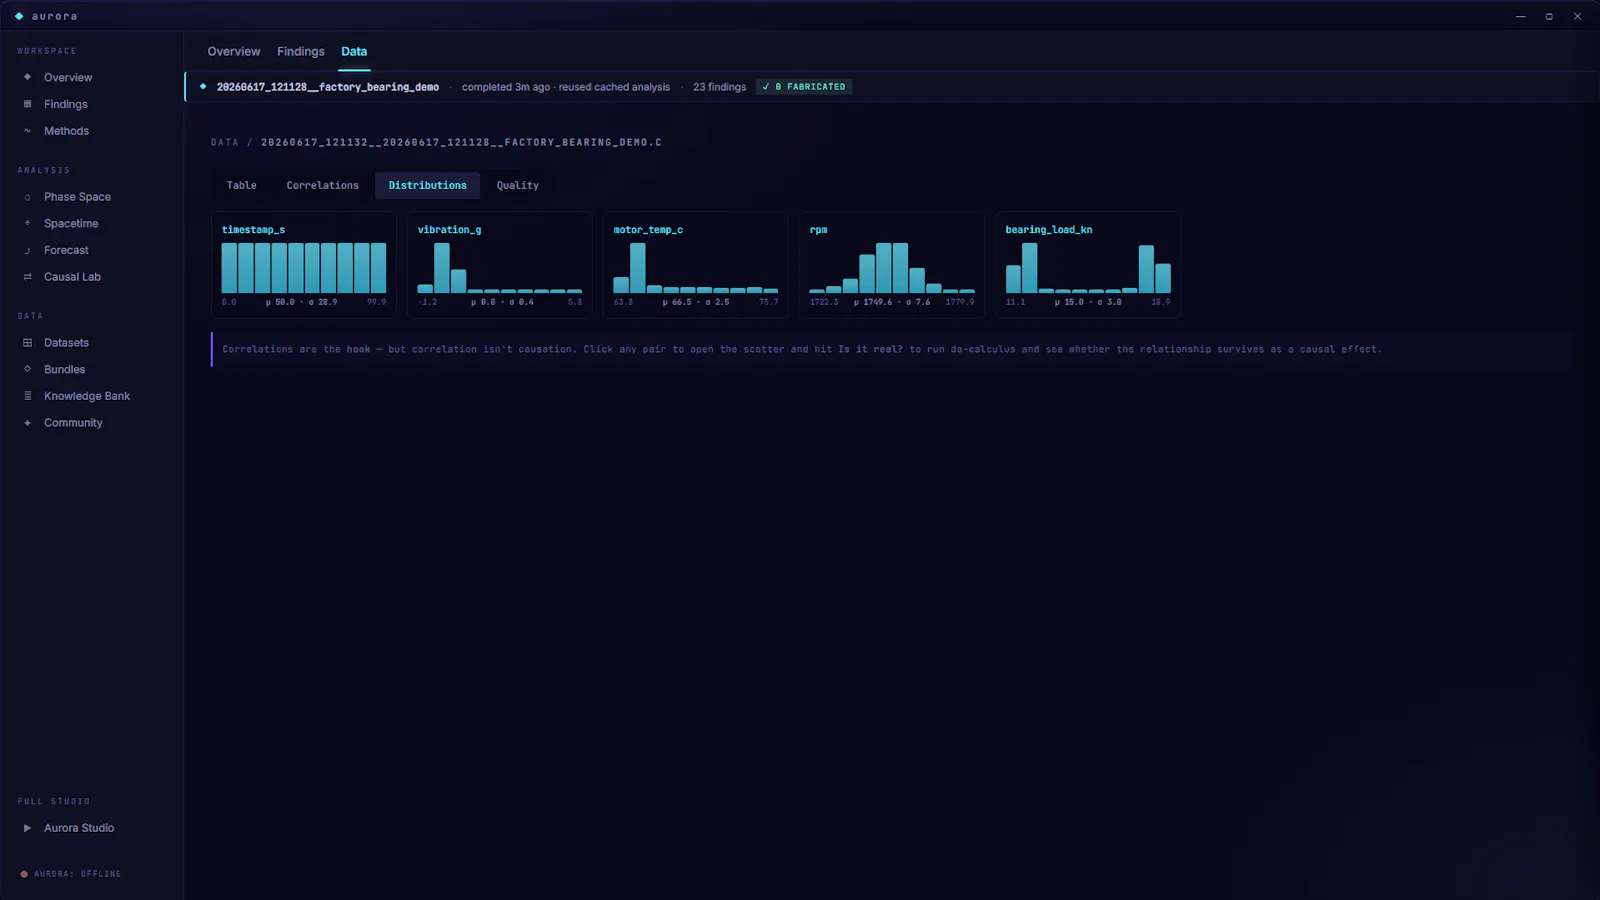Open the bearing_load_kn histogram card
This screenshot has height=900, width=1600.
(1088, 265)
